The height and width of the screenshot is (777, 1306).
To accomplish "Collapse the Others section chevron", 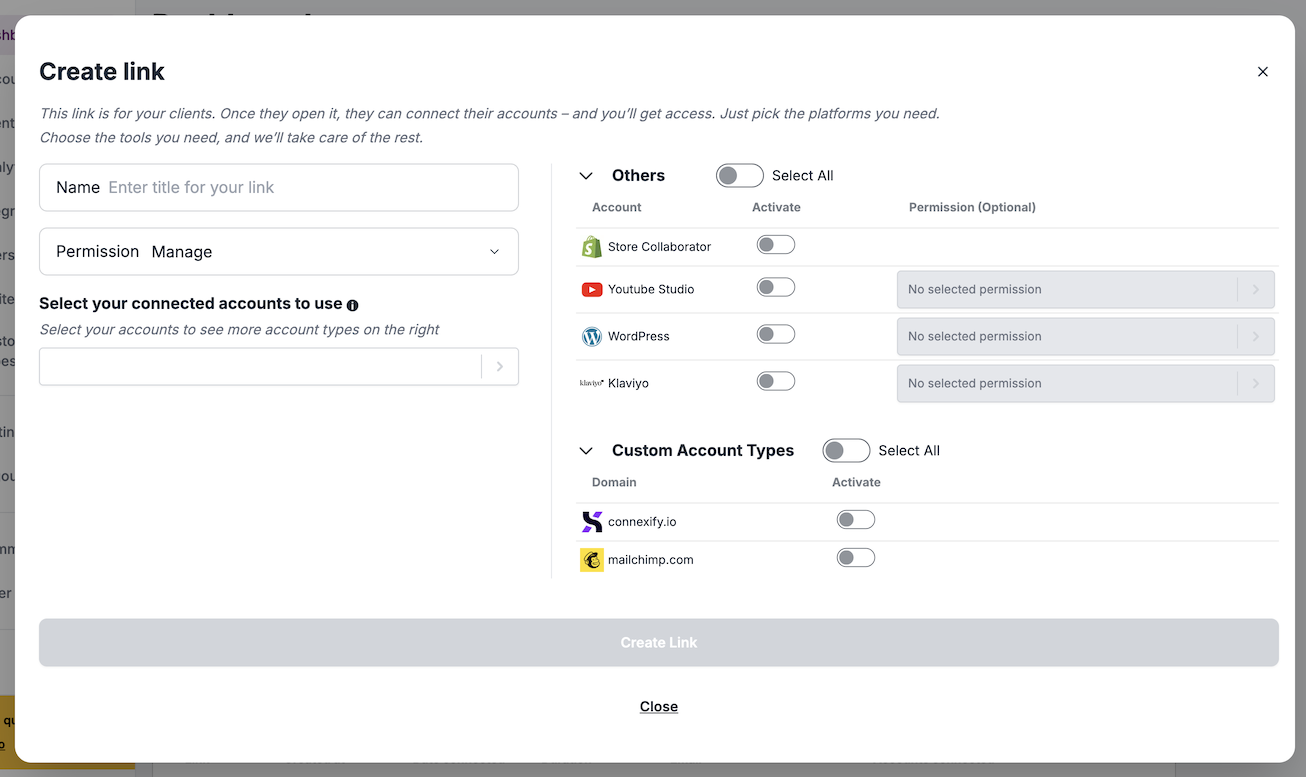I will [586, 176].
